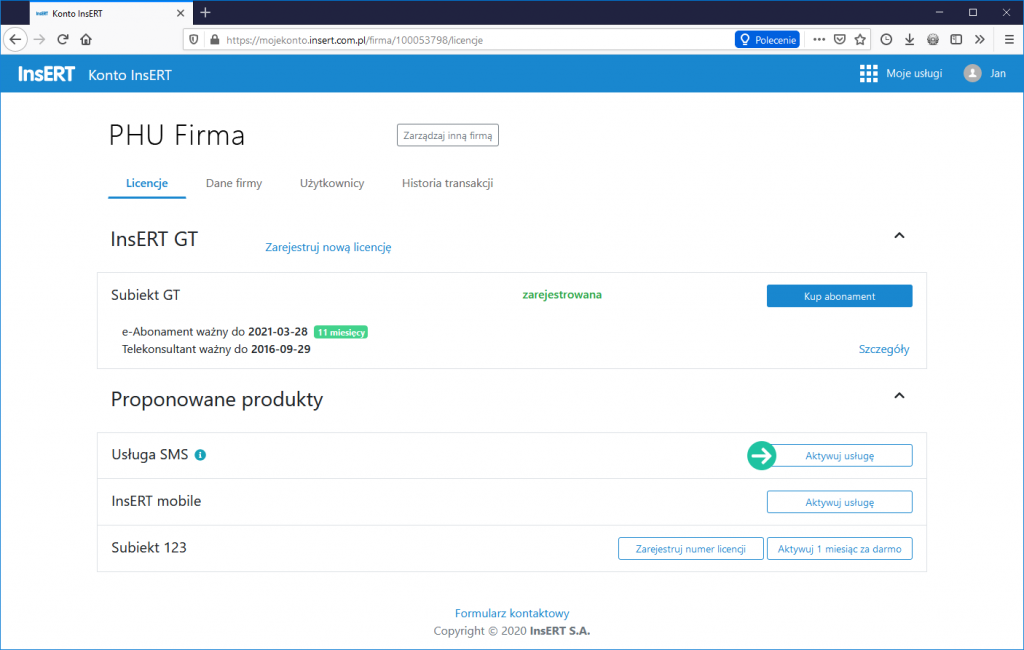Click Aktywuj usługę for Usługa SMS
This screenshot has width=1024, height=650.
point(839,456)
